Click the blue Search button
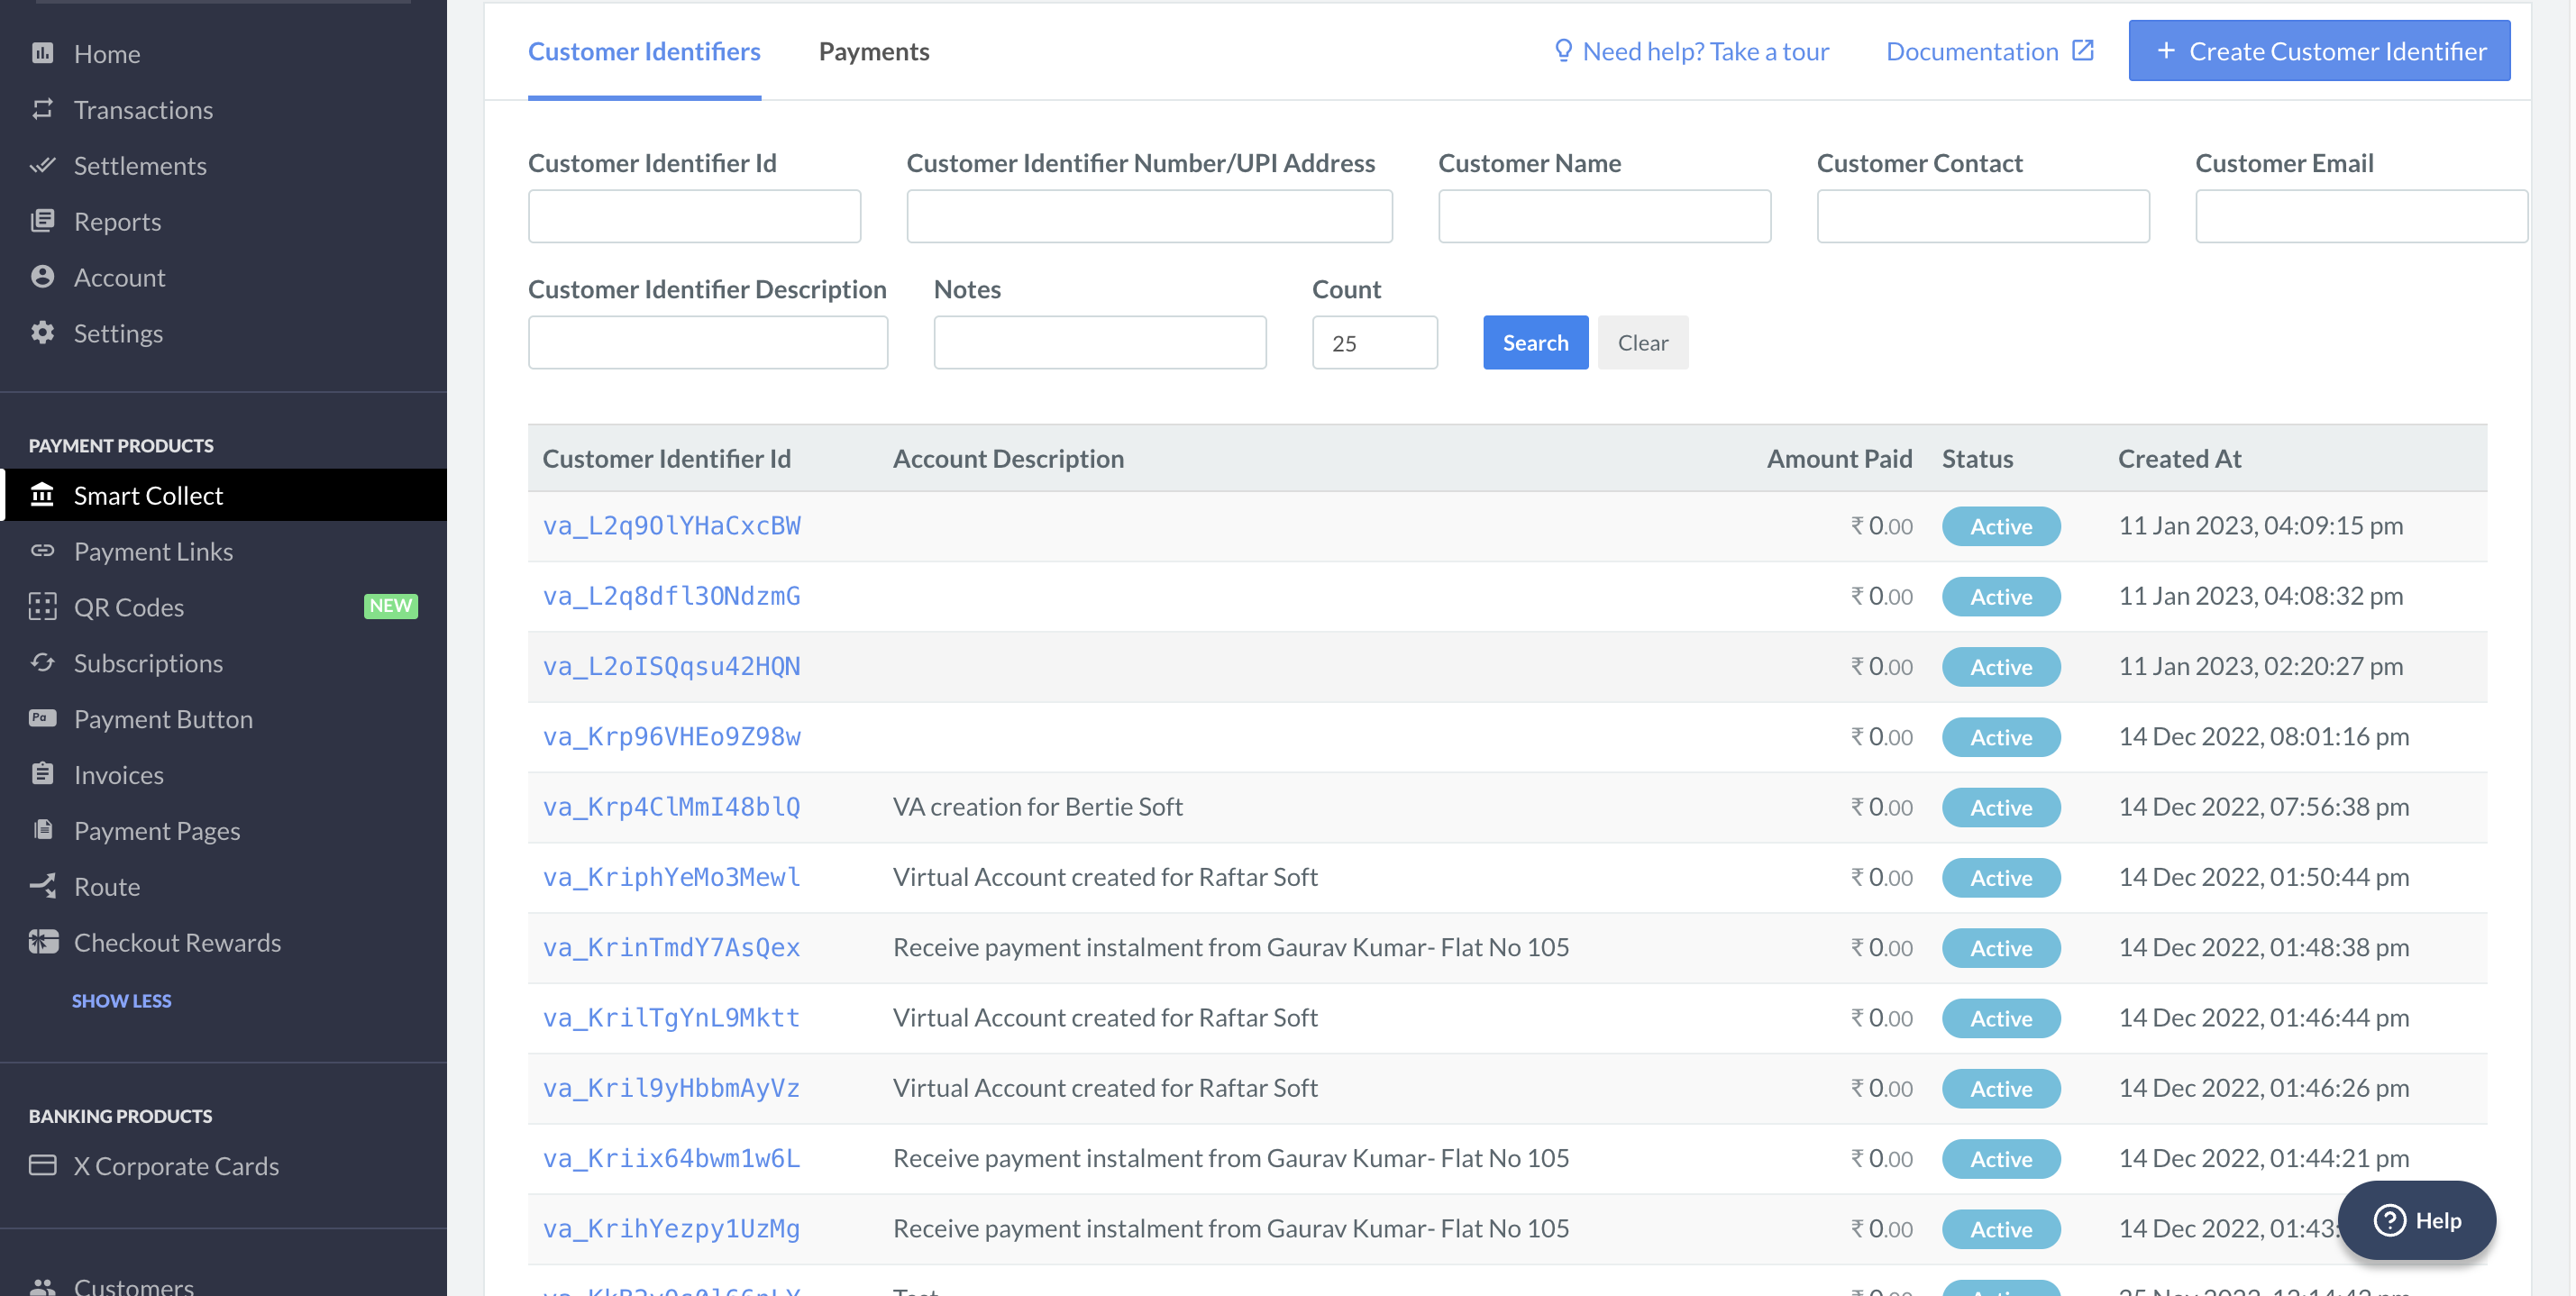2576x1296 pixels. tap(1535, 342)
